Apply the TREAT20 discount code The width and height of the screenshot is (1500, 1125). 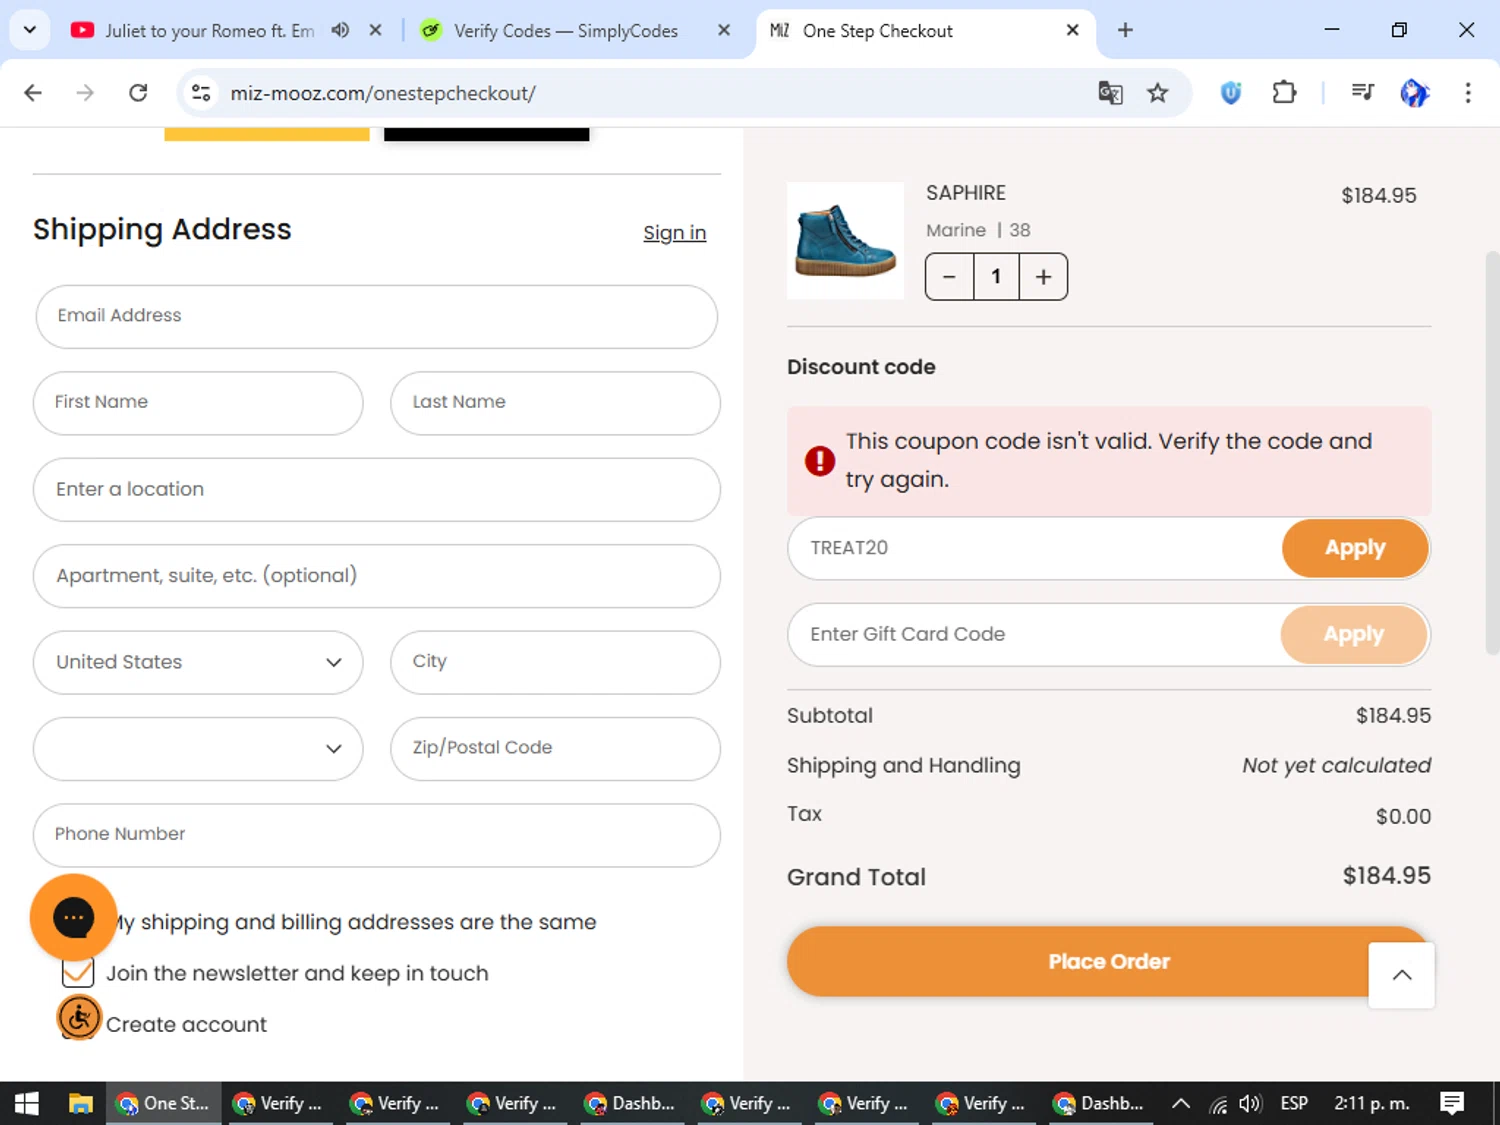tap(1355, 548)
